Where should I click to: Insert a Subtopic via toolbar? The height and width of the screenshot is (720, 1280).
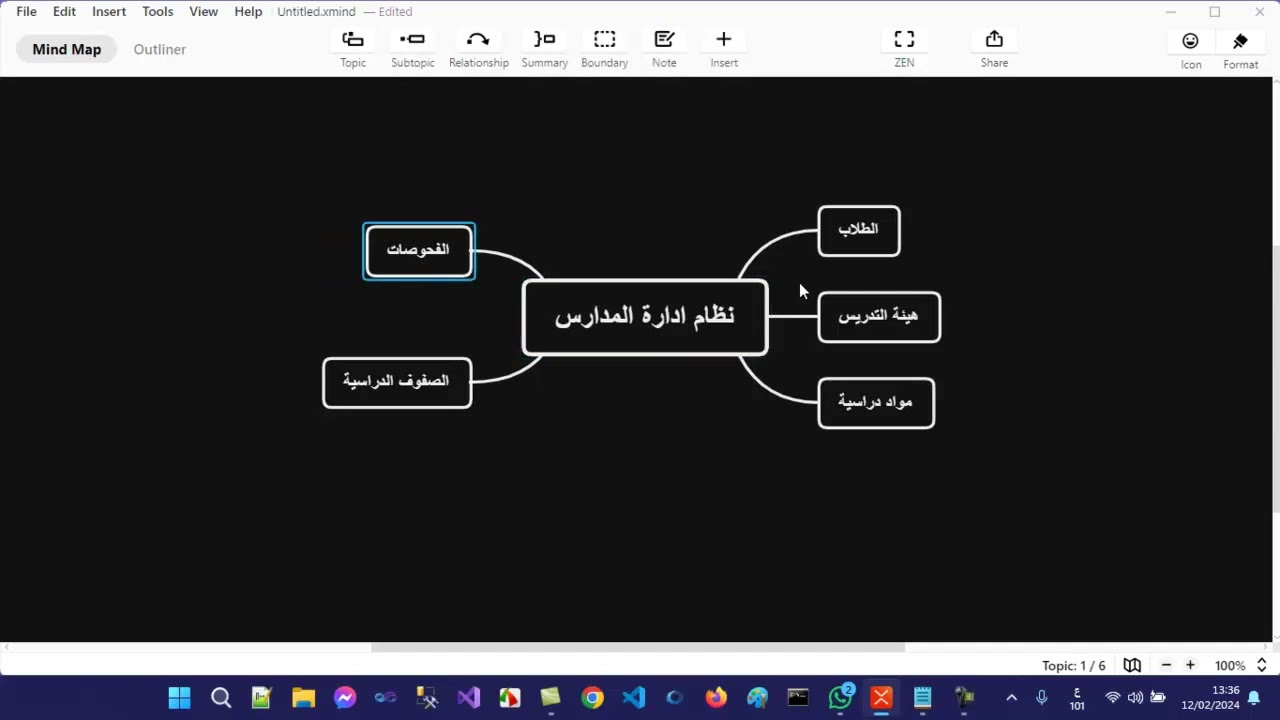coord(412,49)
